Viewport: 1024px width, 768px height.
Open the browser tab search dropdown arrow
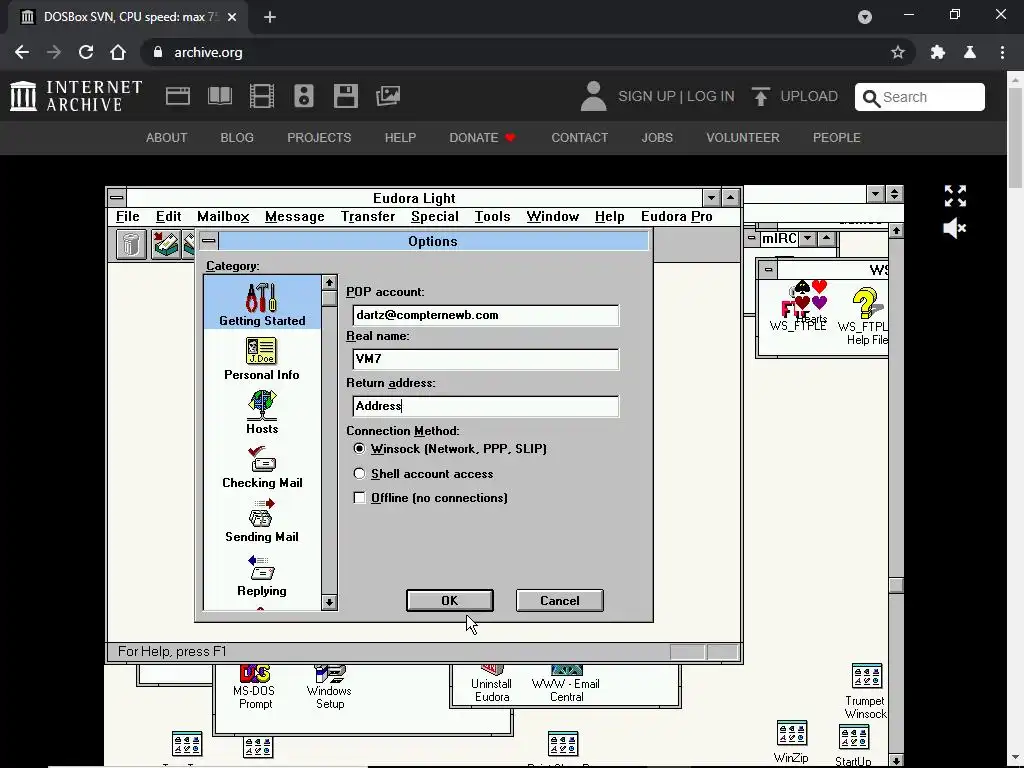tap(865, 17)
